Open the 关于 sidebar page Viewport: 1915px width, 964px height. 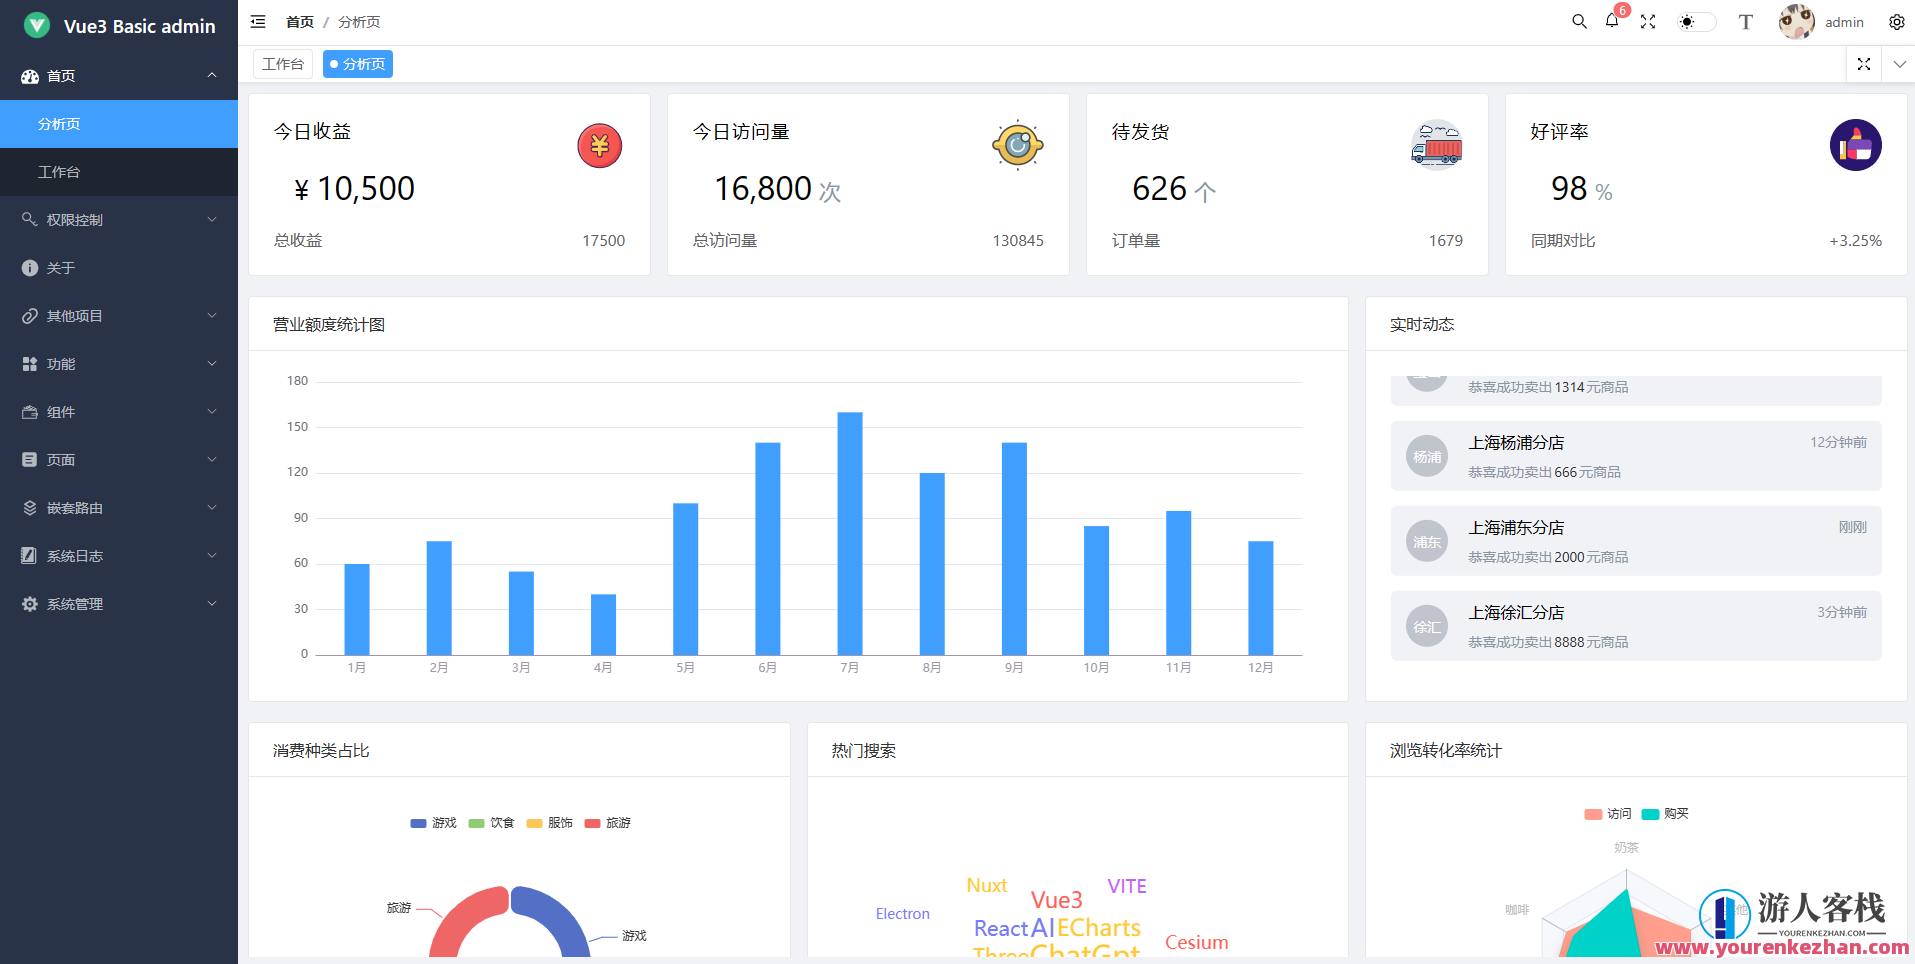[x=119, y=267]
